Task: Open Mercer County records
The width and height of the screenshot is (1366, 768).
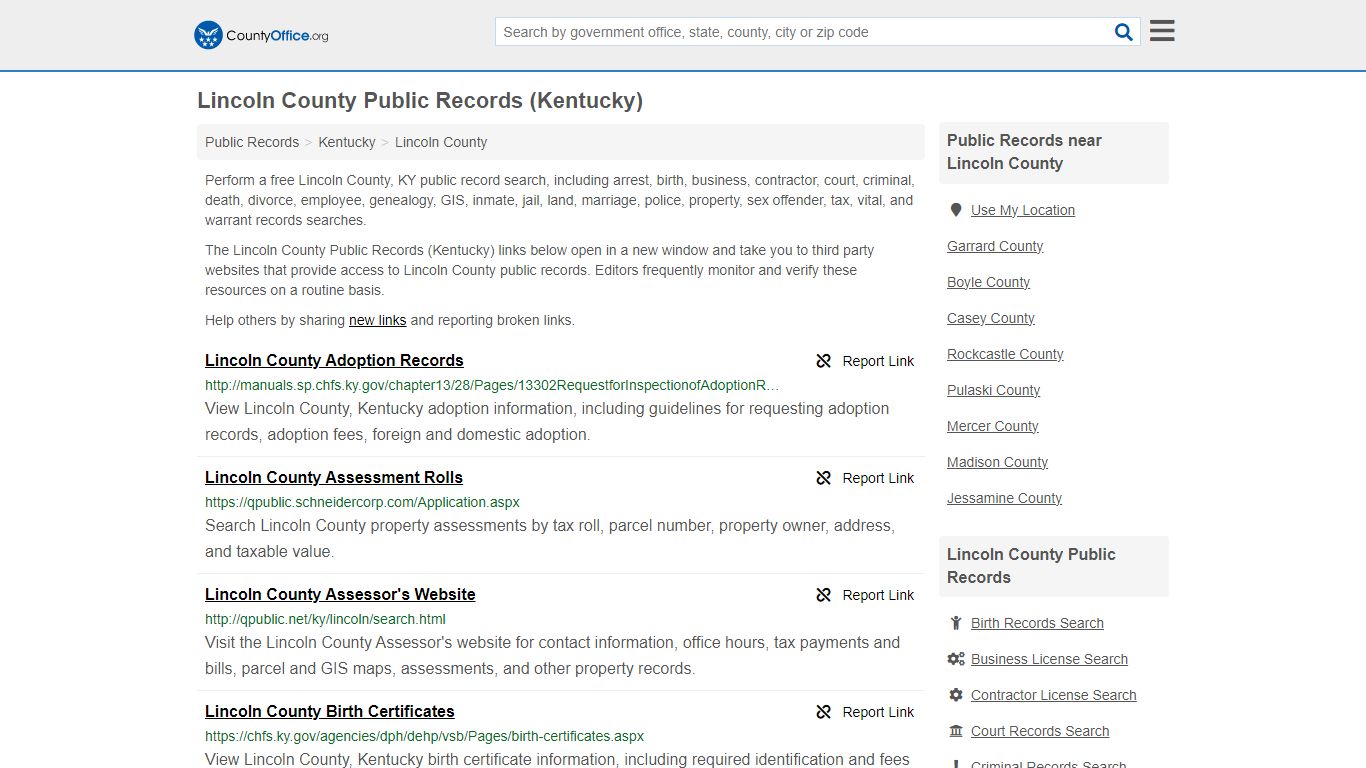Action: click(992, 426)
